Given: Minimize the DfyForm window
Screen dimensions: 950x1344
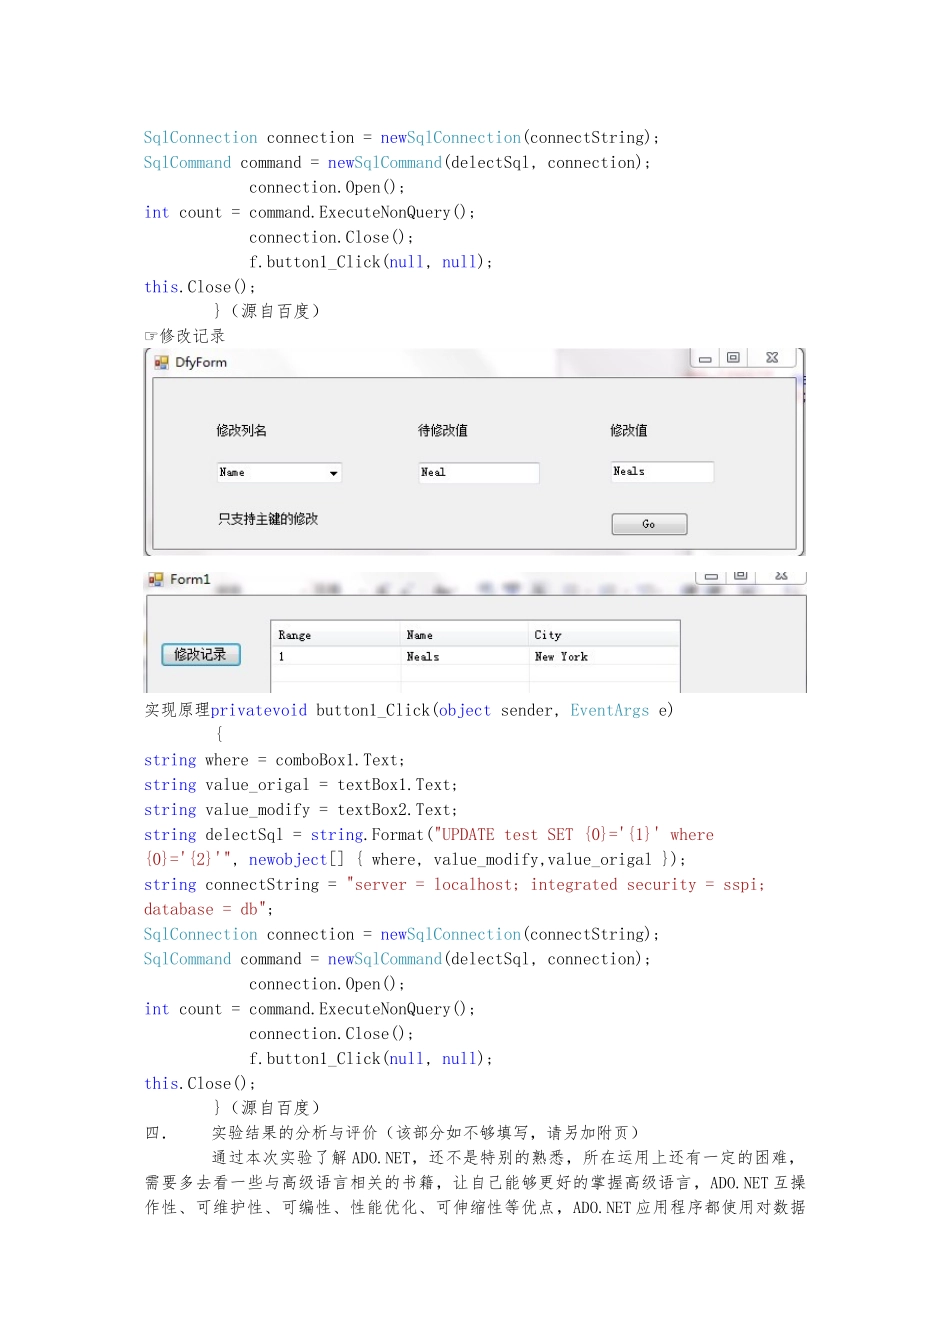Looking at the screenshot, I should click(x=705, y=358).
